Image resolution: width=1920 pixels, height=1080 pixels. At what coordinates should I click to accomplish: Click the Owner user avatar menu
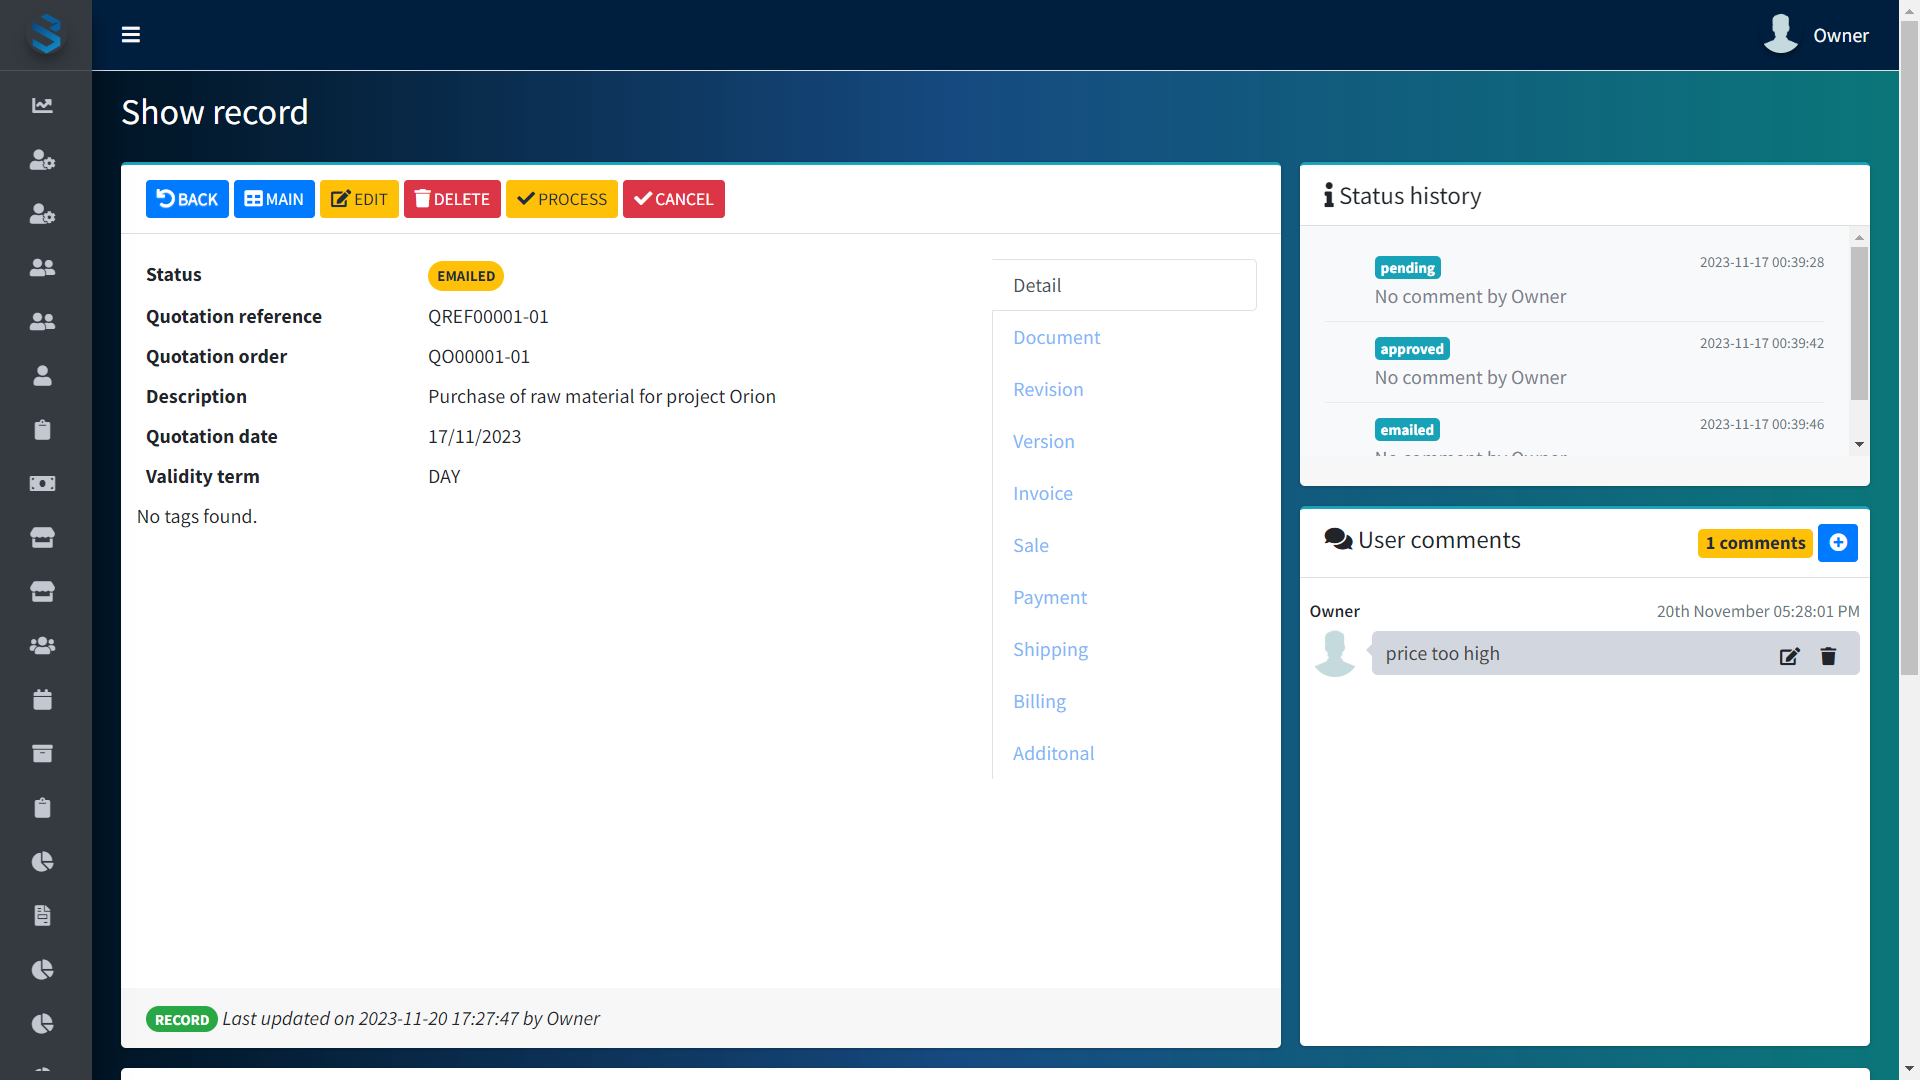1816,35
